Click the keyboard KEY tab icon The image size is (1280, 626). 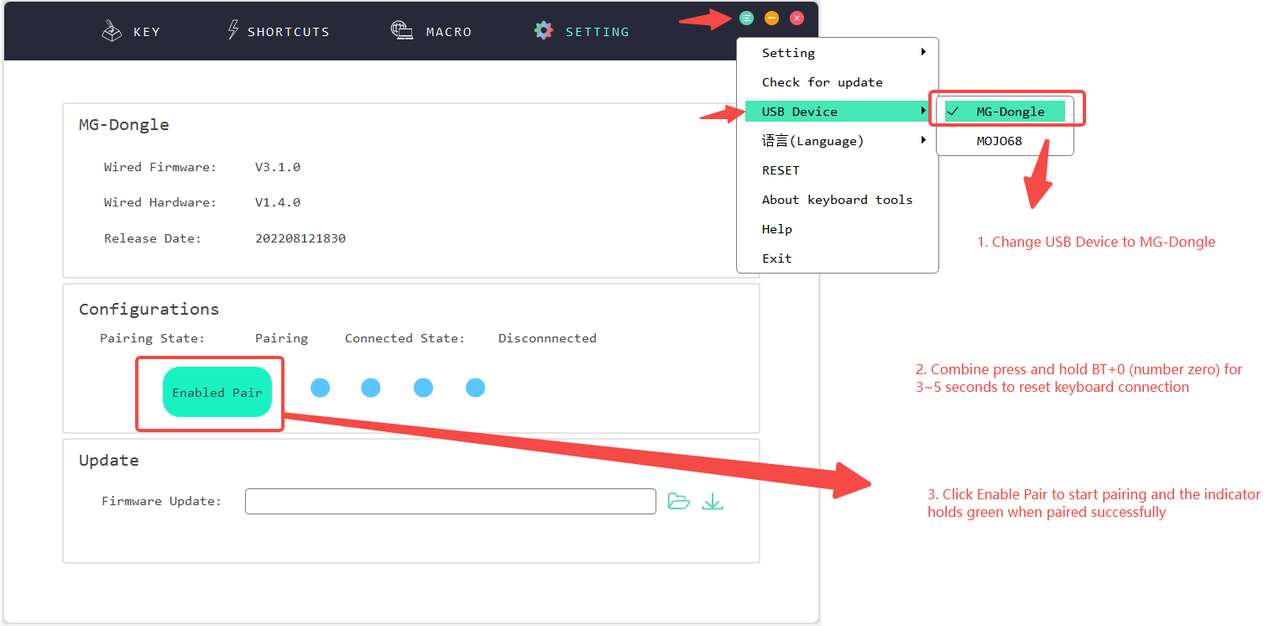[x=112, y=31]
